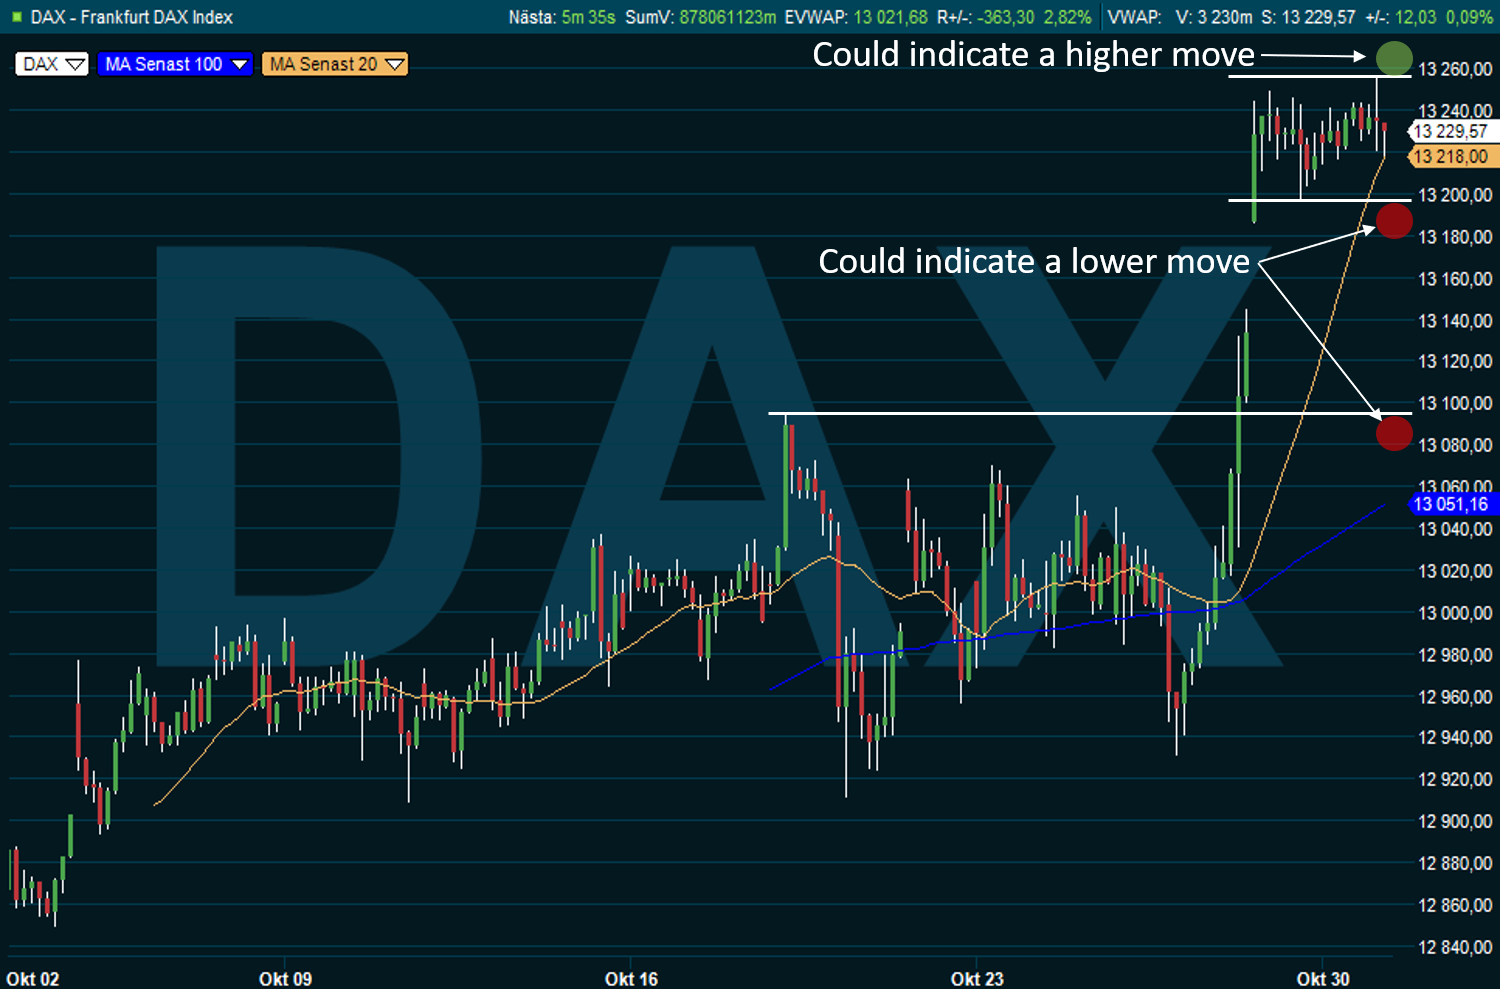Expand the MA Senast 100 dropdown
The height and width of the screenshot is (989, 1500).
(x=175, y=64)
